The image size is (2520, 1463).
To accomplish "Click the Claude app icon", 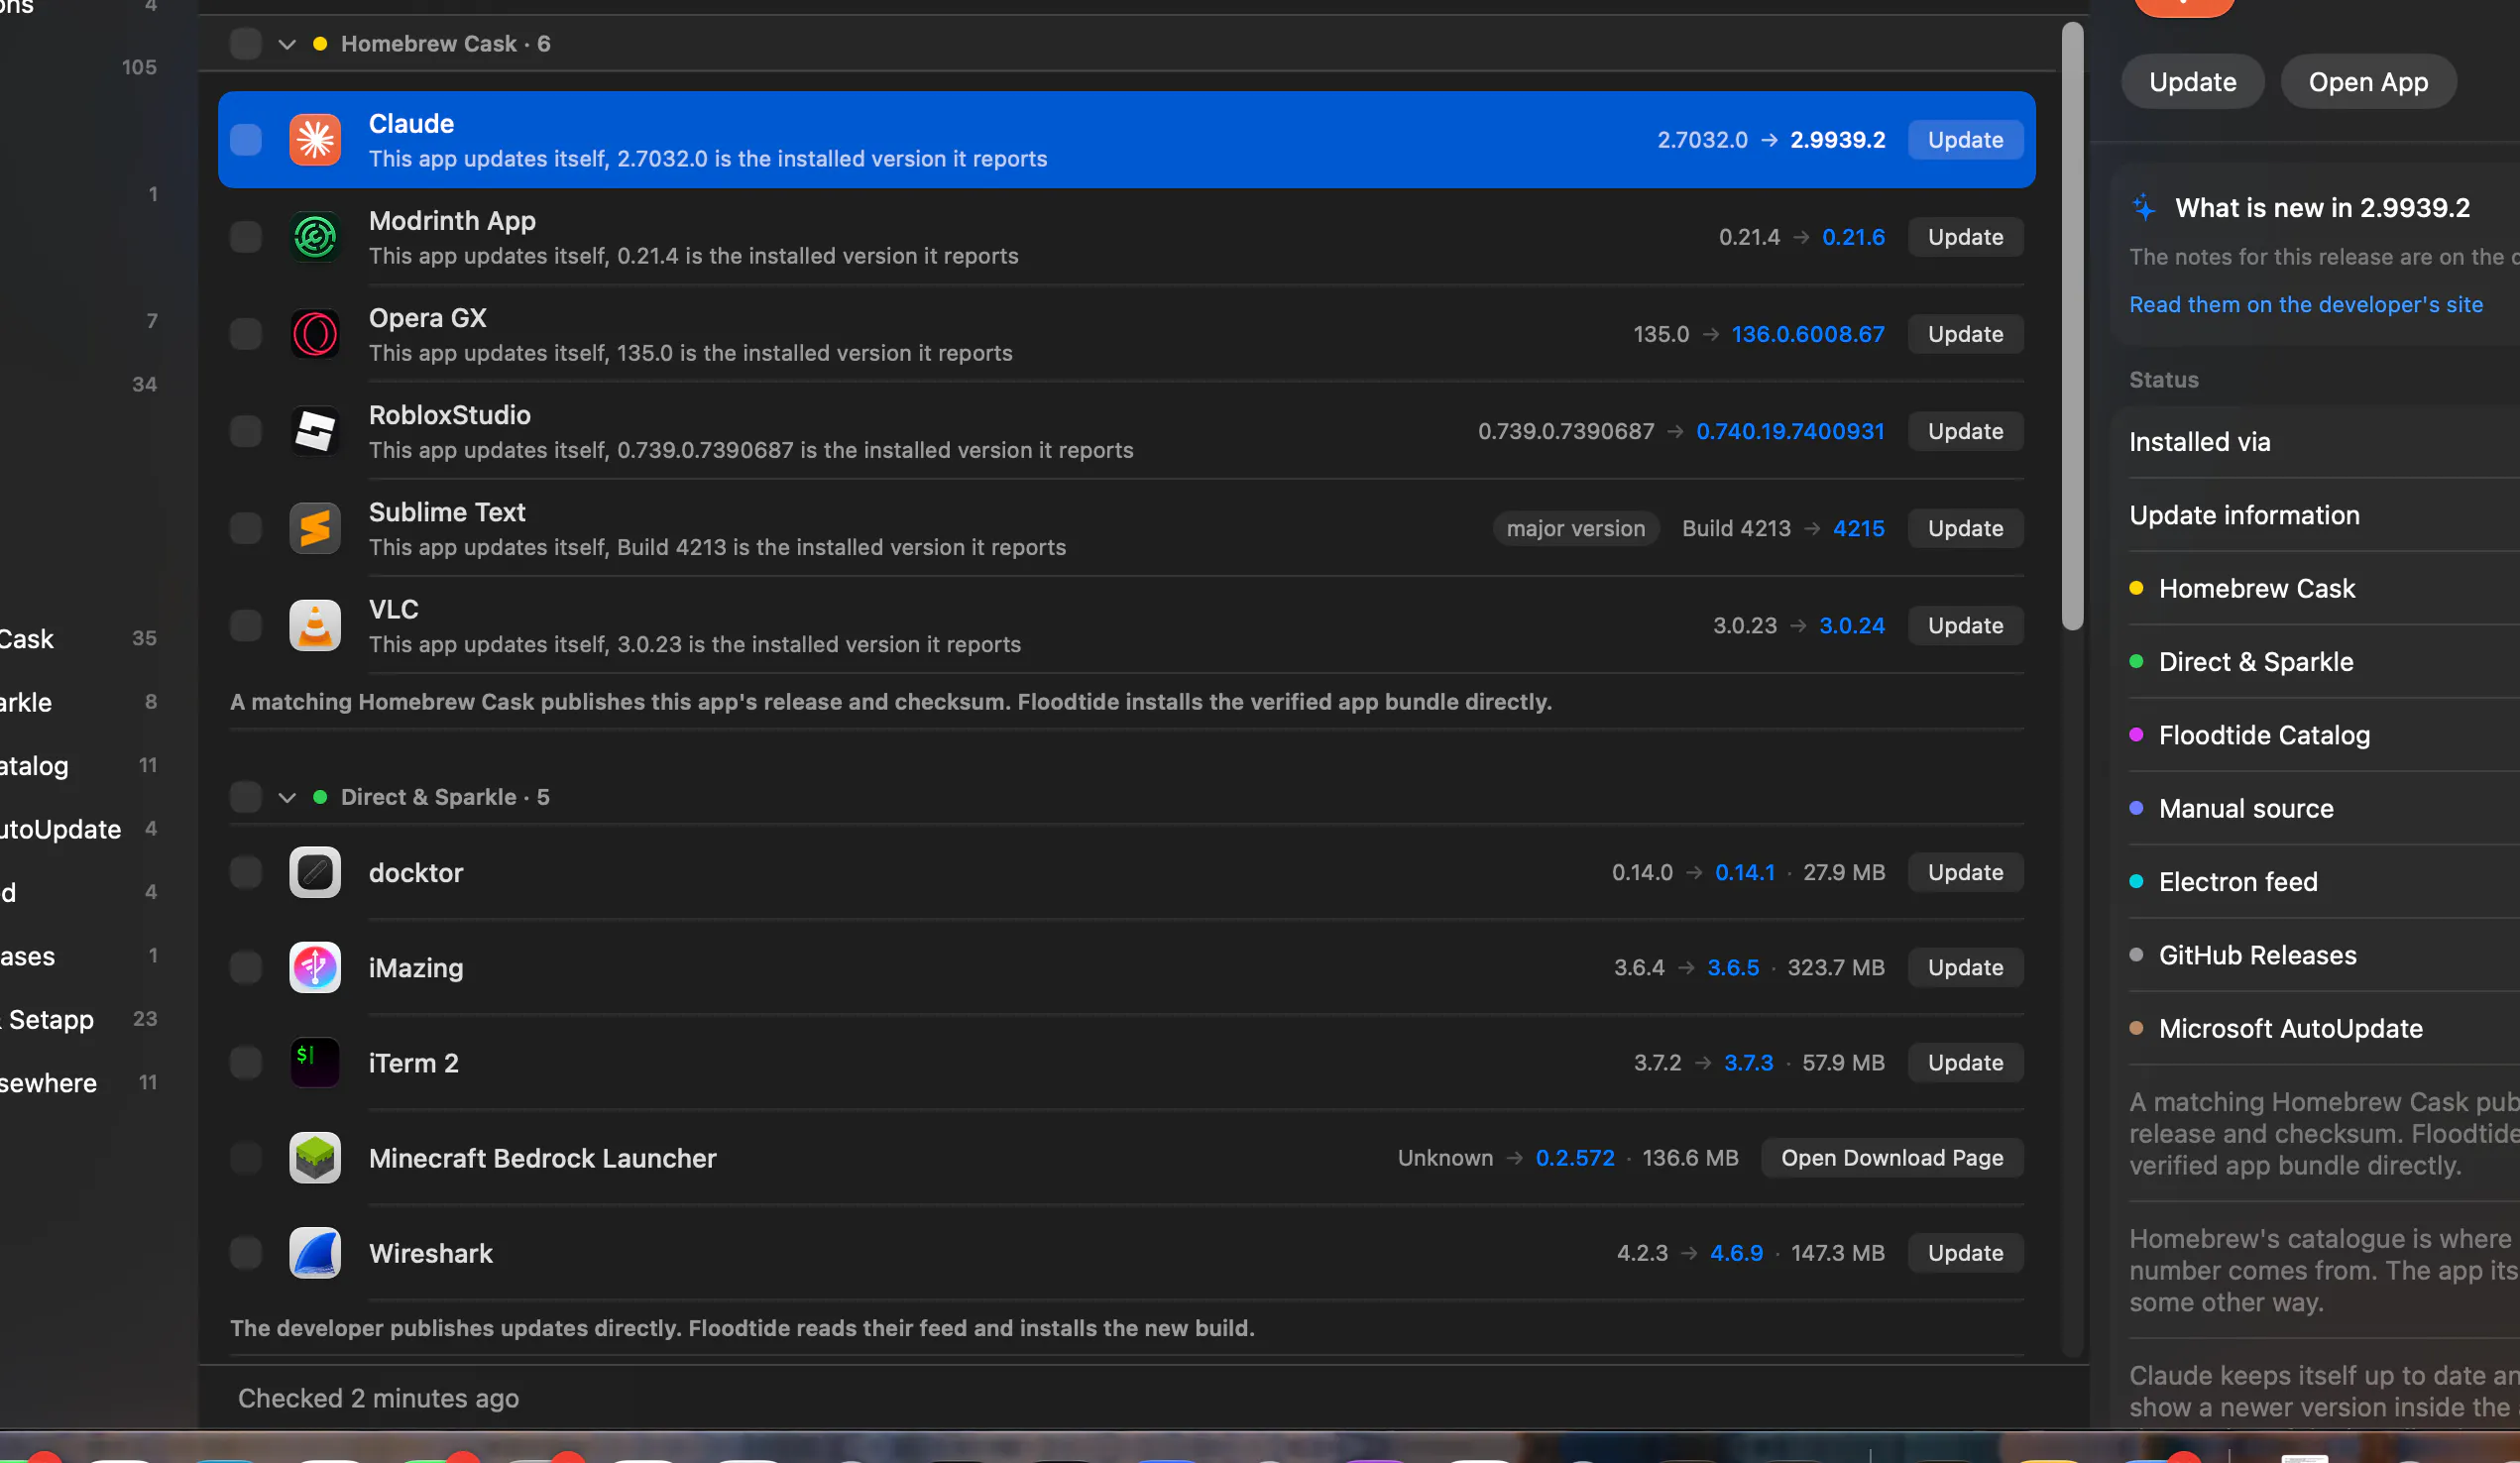I will click(315, 139).
